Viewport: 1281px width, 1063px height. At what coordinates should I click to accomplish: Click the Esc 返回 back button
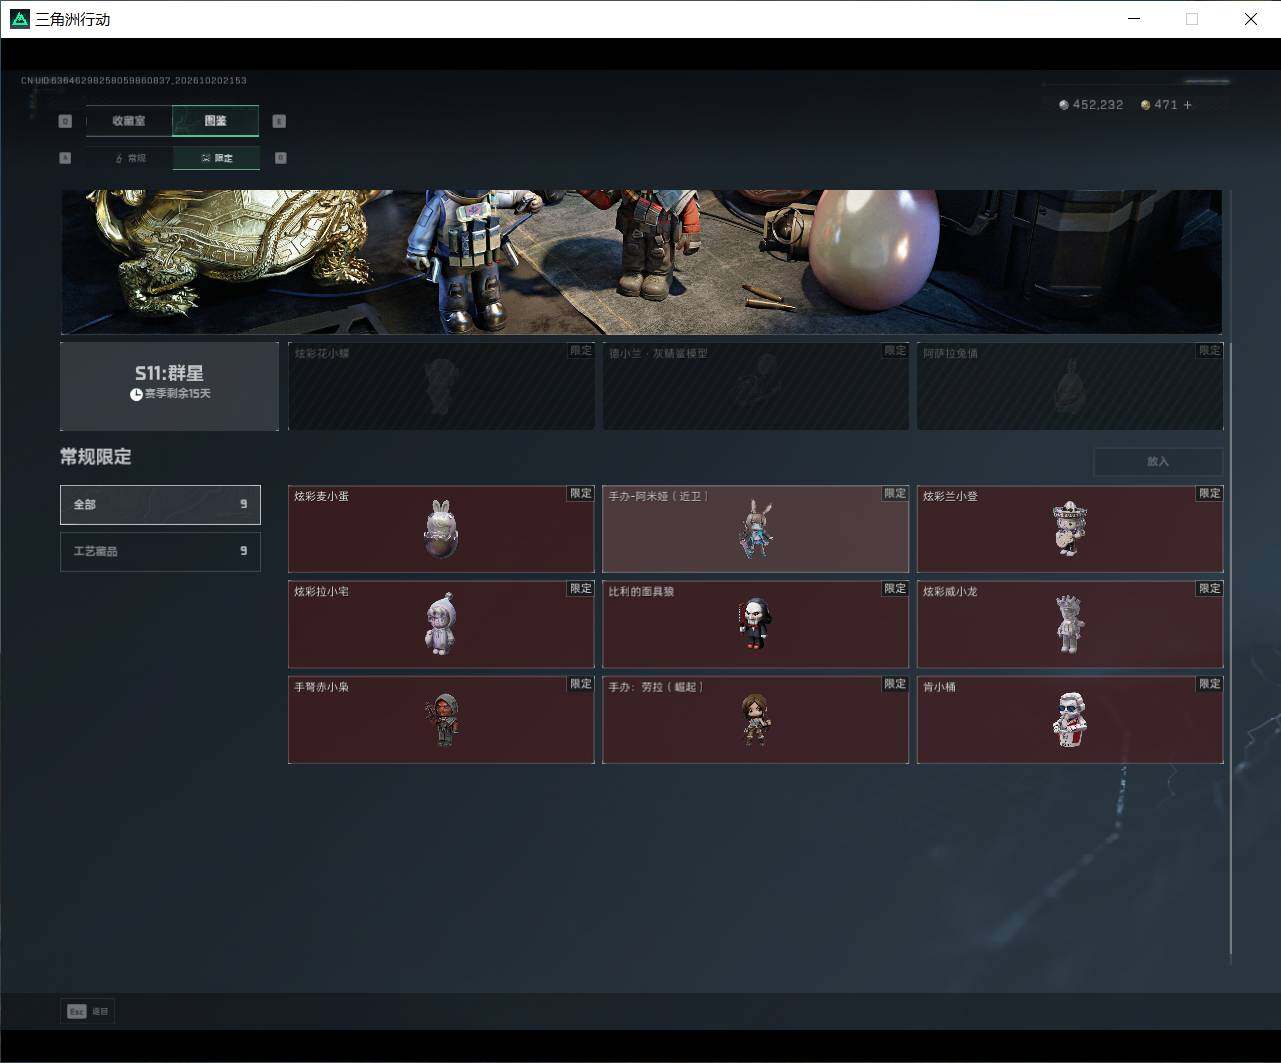(x=88, y=1011)
